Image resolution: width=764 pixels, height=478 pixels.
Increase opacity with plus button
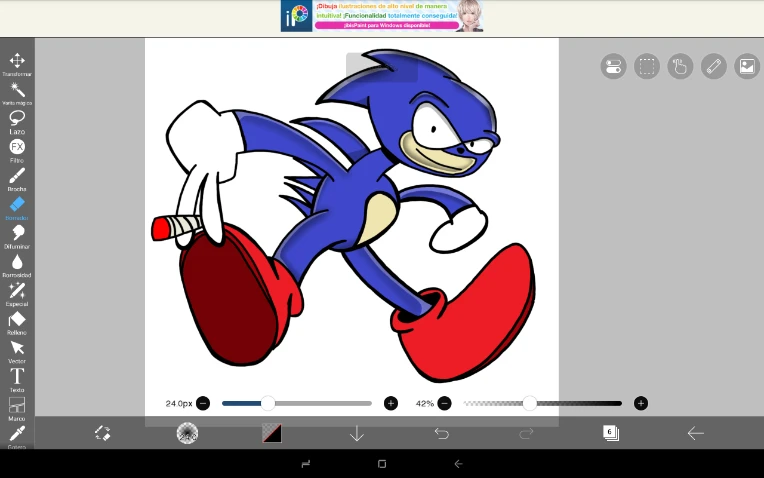(641, 403)
